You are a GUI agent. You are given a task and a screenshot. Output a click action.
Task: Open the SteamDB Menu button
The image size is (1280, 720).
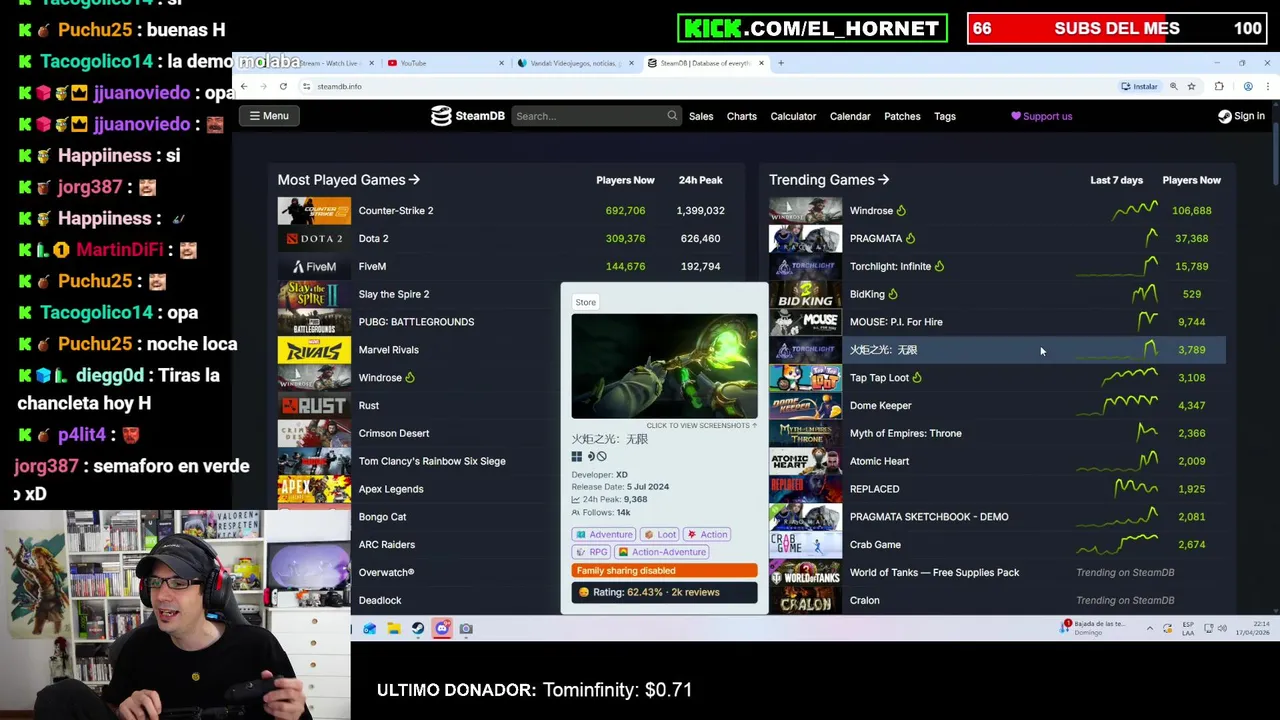[x=269, y=116]
